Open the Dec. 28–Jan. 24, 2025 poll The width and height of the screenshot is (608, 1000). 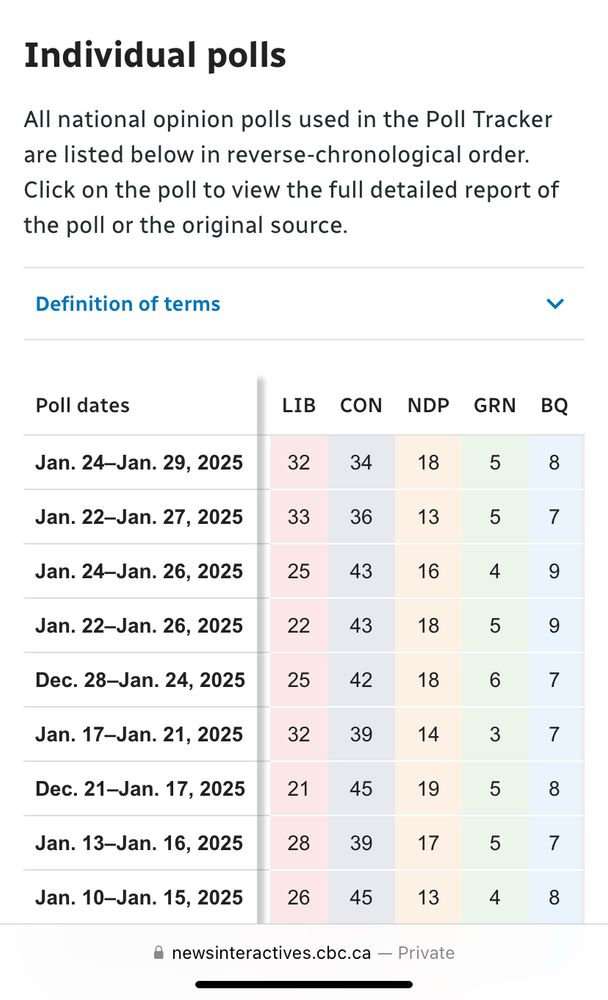coord(140,680)
